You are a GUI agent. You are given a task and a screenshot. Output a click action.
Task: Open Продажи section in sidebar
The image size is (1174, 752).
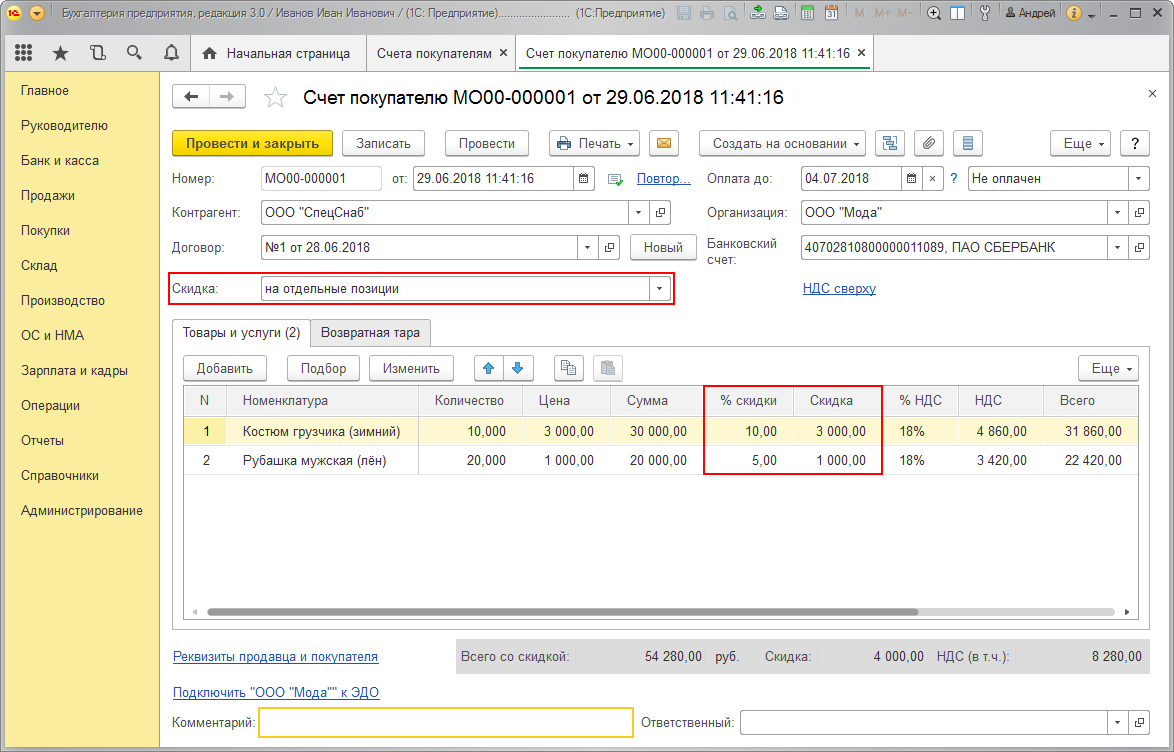click(x=48, y=195)
